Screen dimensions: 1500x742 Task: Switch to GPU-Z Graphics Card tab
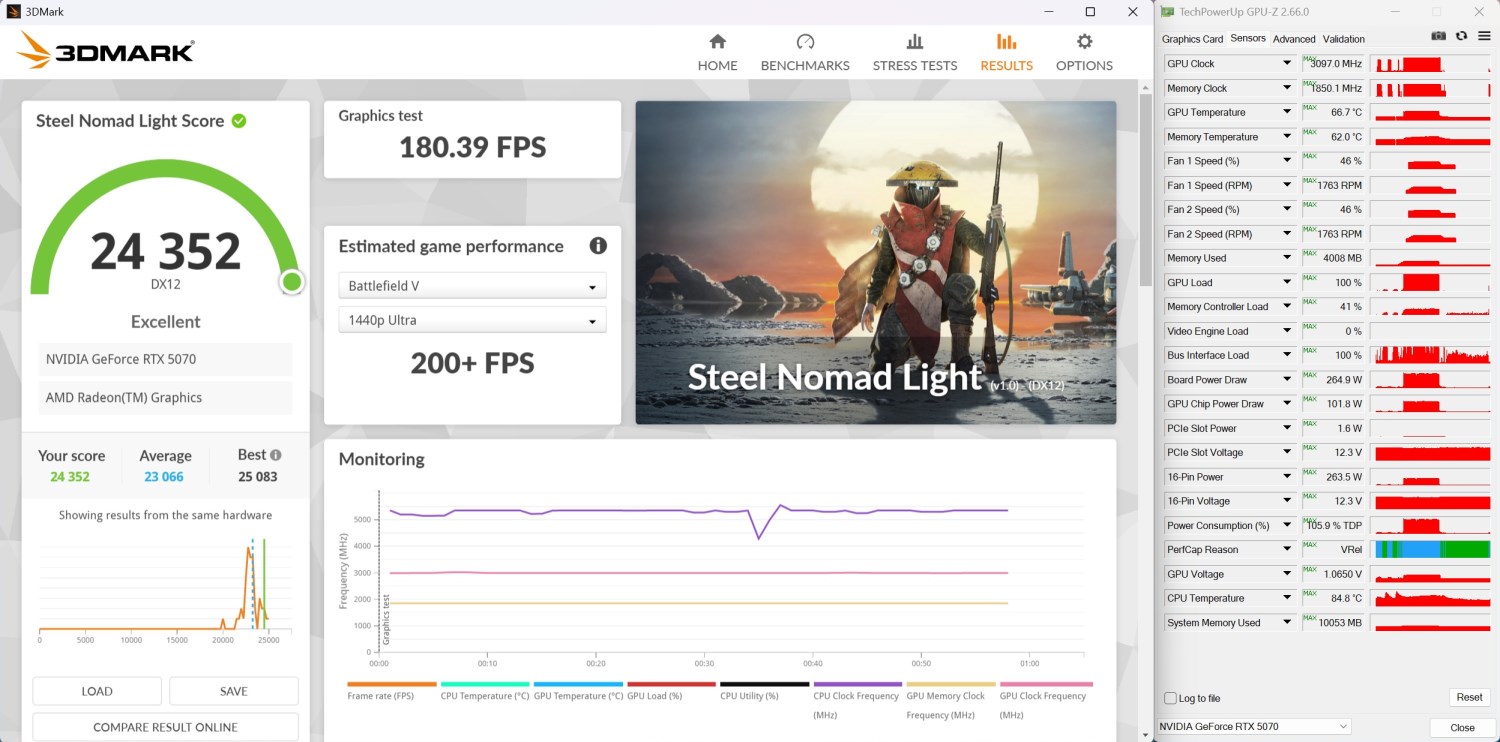(x=1192, y=39)
